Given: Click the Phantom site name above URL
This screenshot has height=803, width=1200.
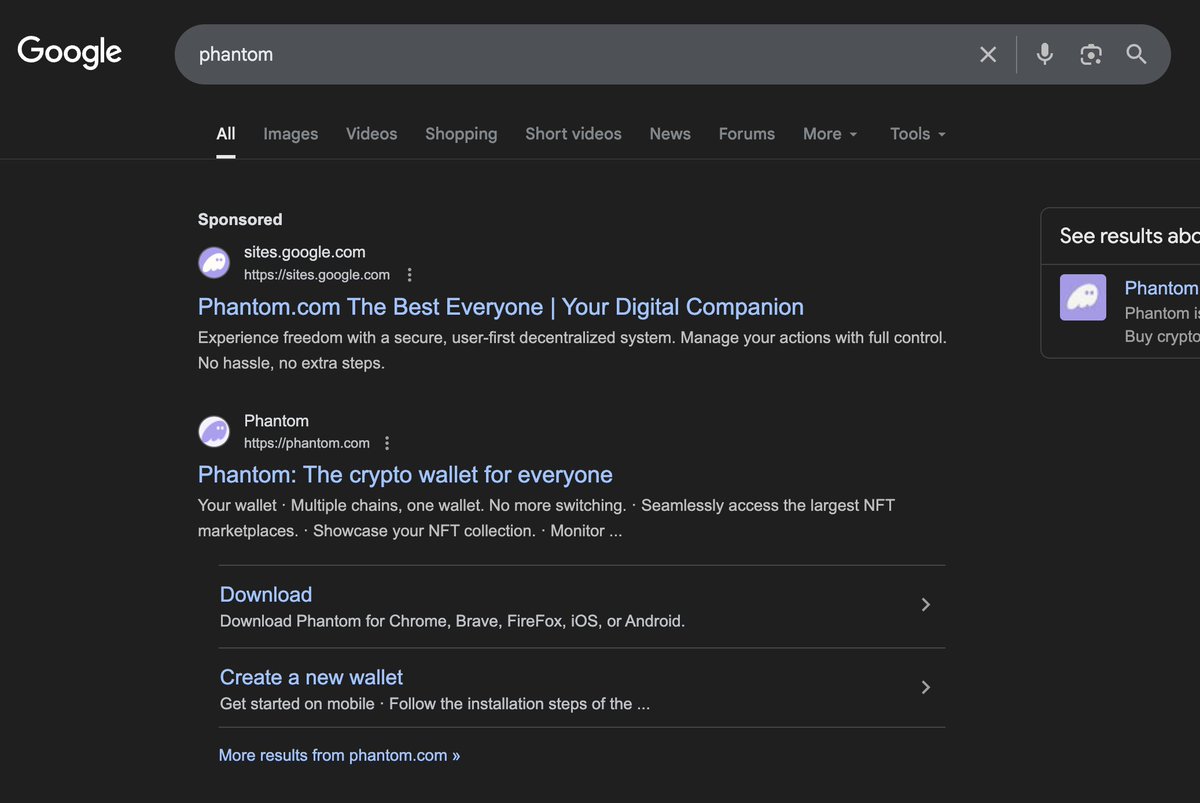Looking at the screenshot, I should click(276, 421).
